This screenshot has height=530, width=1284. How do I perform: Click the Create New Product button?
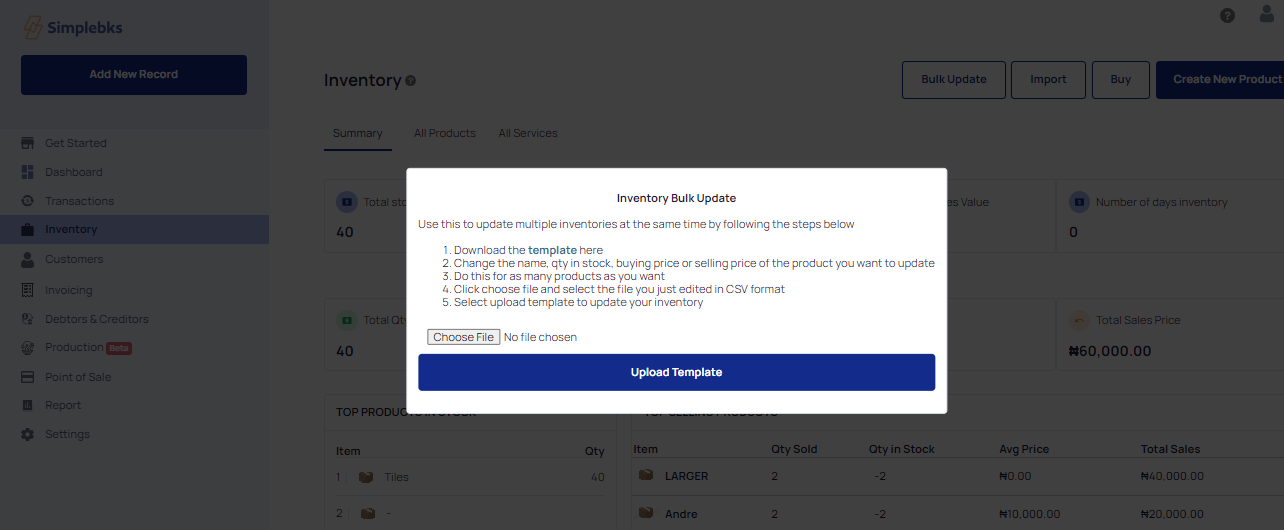point(1220,80)
